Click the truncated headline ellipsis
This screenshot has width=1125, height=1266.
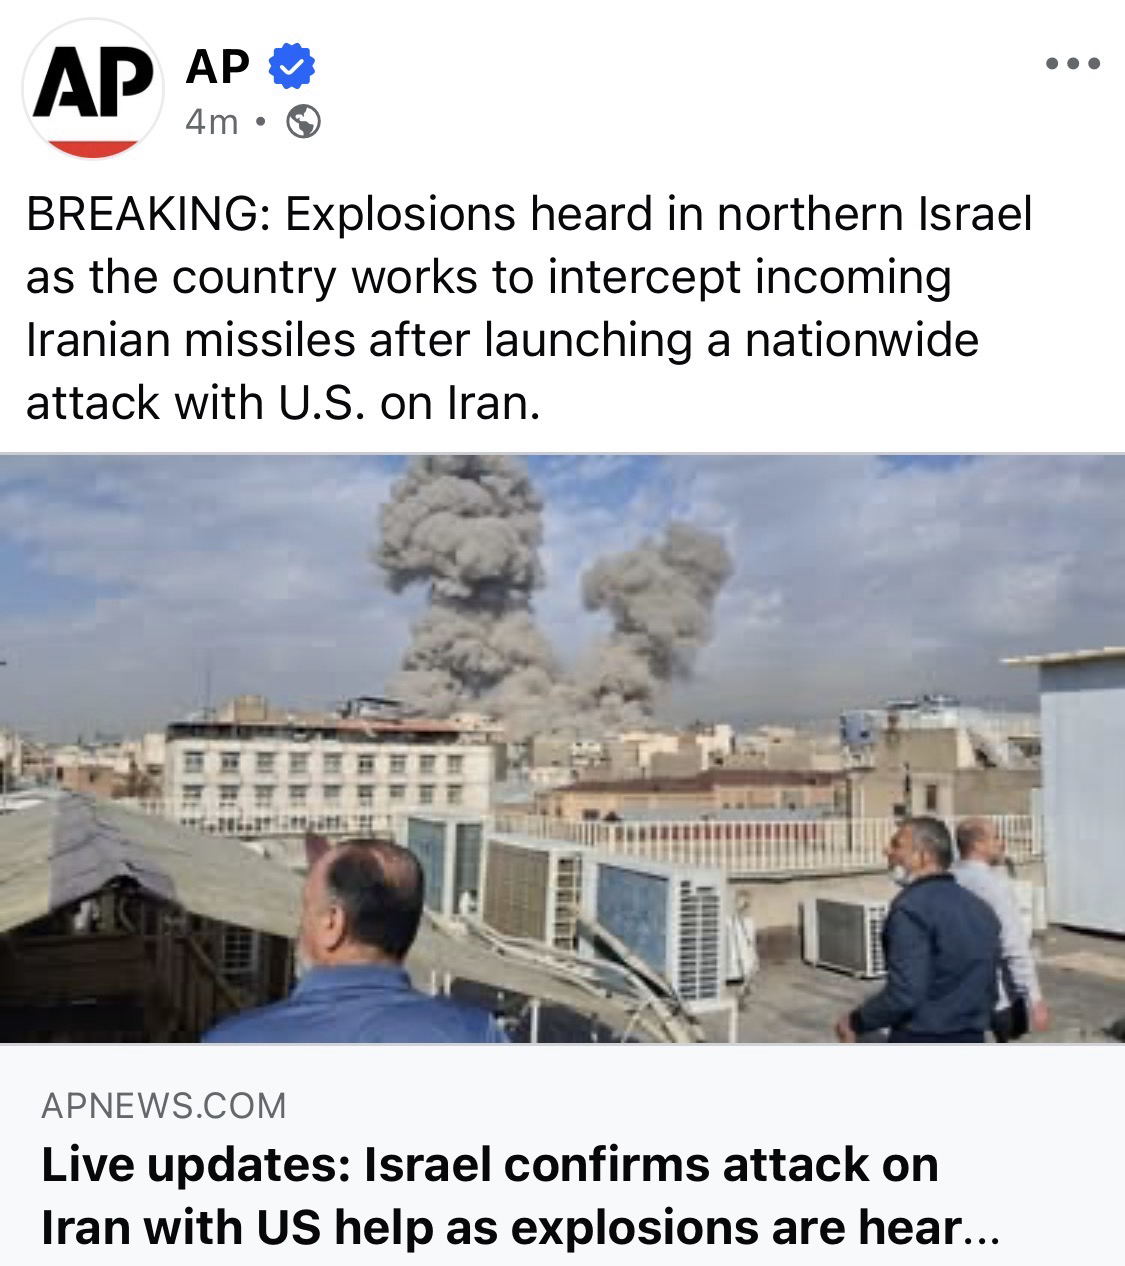tap(981, 1230)
